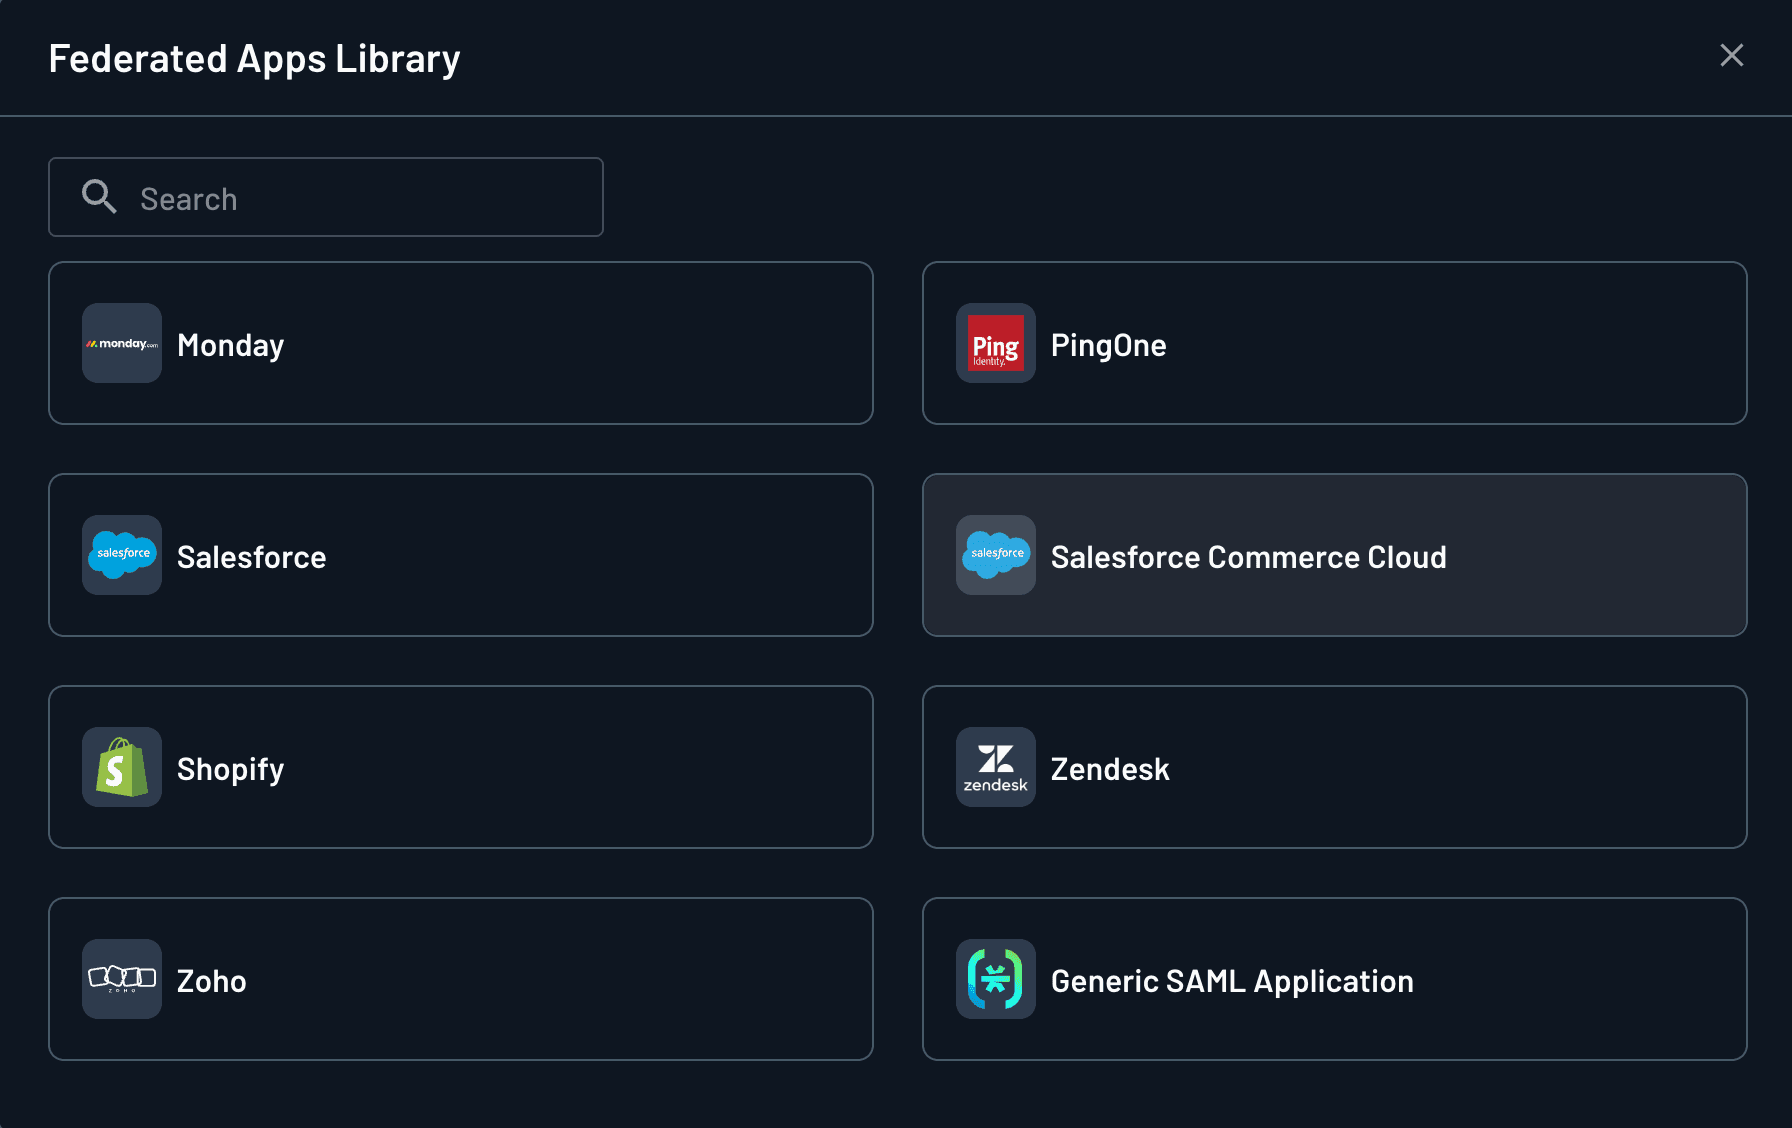This screenshot has height=1128, width=1792.
Task: Select the Monday federated app
Action: click(x=460, y=343)
